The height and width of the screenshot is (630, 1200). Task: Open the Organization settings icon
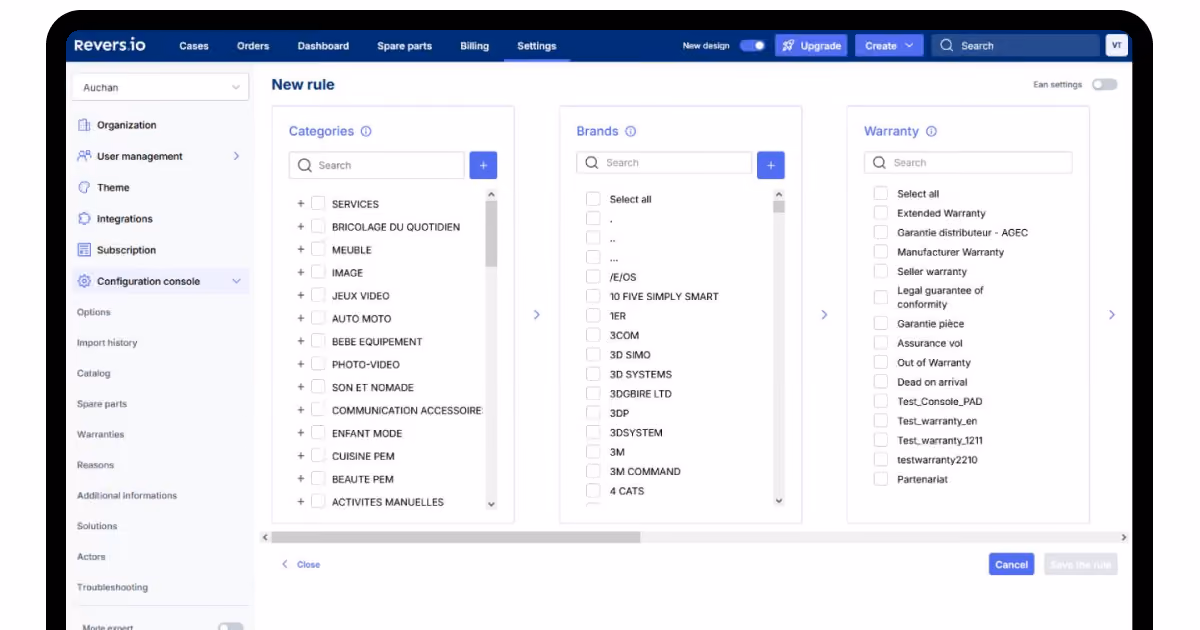coord(84,125)
